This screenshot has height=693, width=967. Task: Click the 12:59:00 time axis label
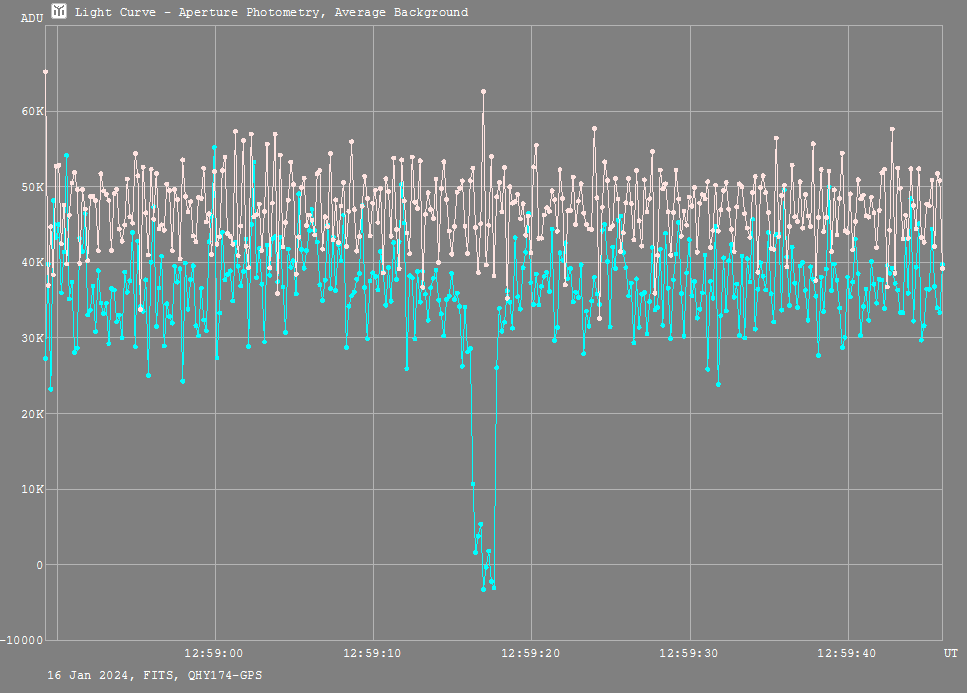213,654
